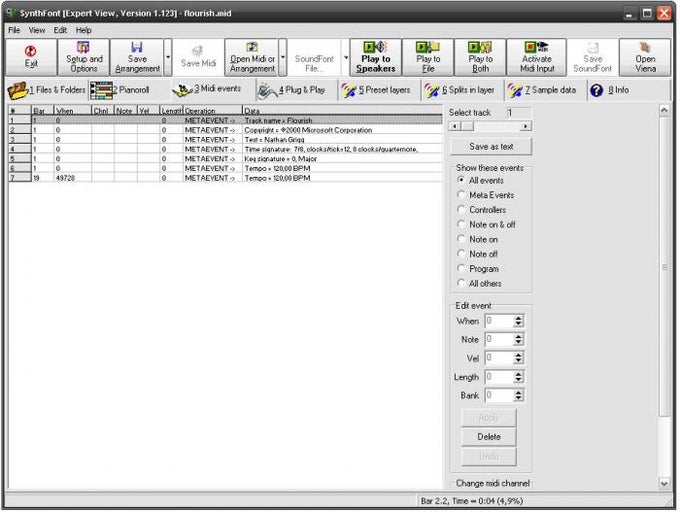Click the Note spinner arrows
Image resolution: width=680 pixels, height=512 pixels.
tap(518, 339)
